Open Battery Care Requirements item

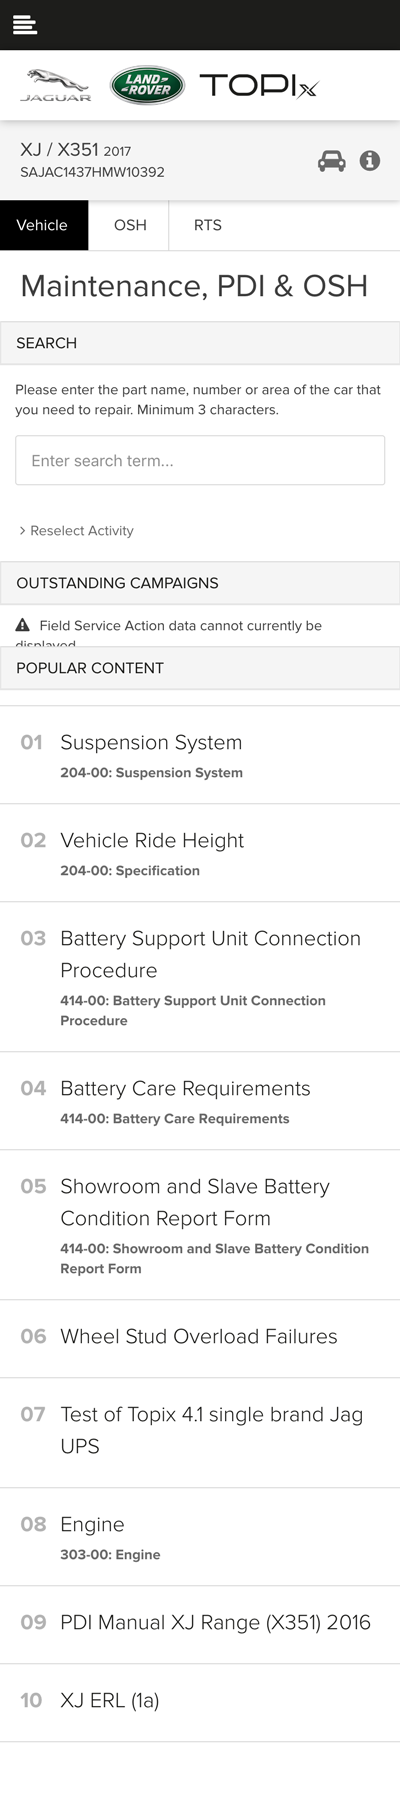[x=200, y=1101]
